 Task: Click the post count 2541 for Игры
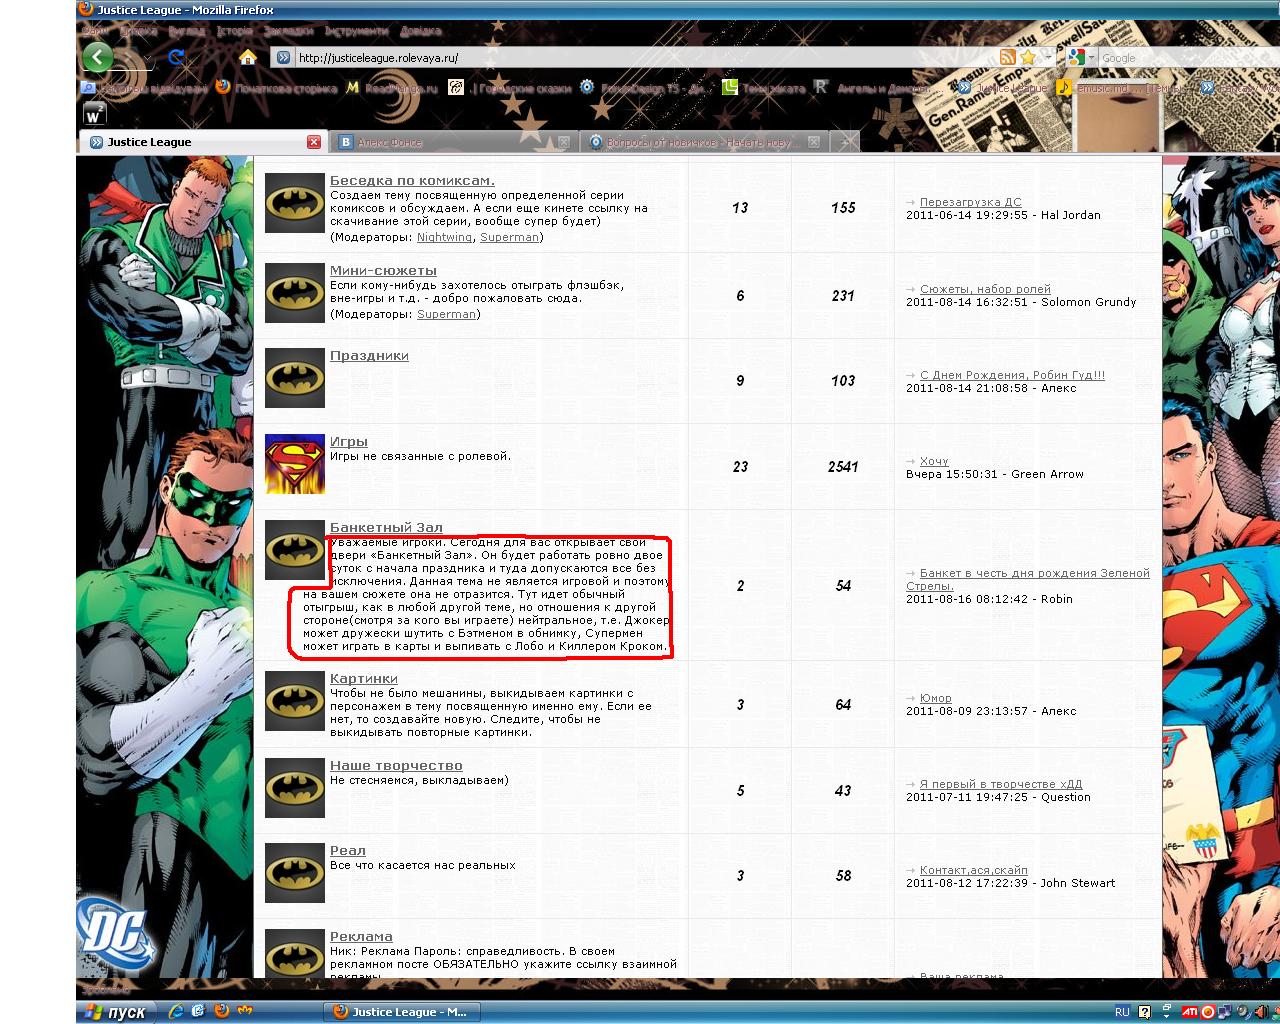843,467
